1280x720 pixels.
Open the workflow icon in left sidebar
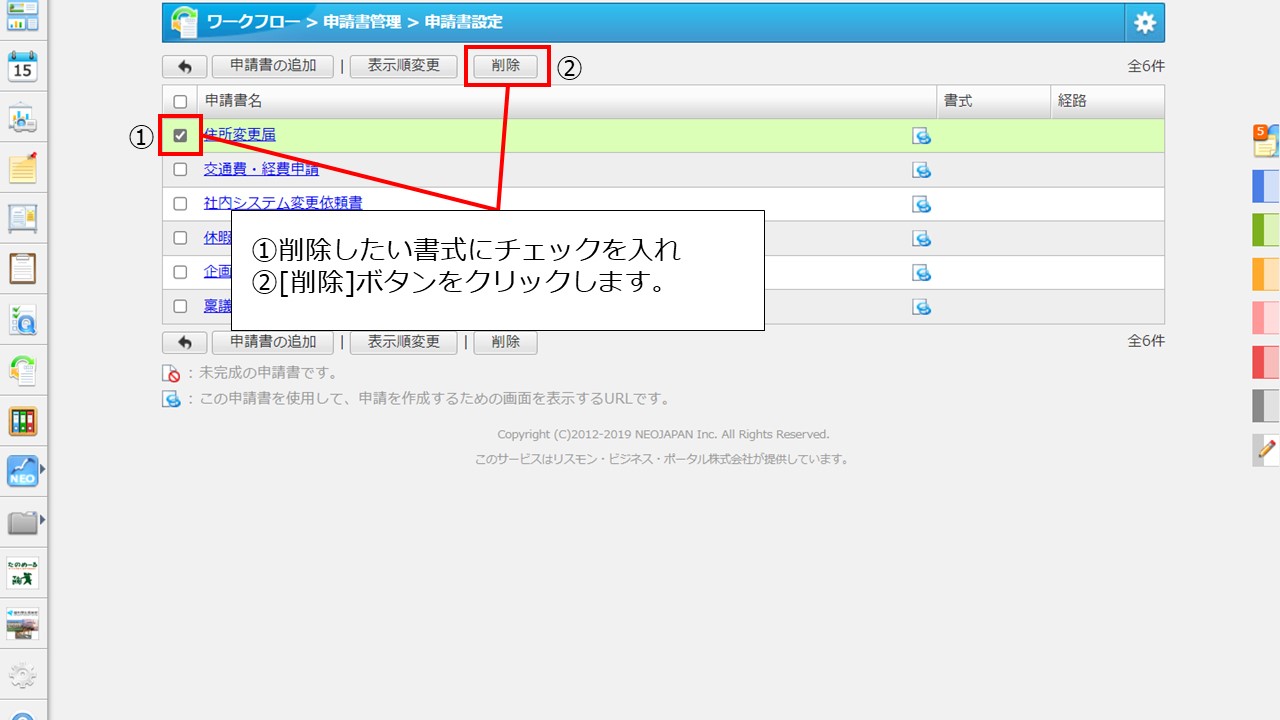click(x=22, y=370)
